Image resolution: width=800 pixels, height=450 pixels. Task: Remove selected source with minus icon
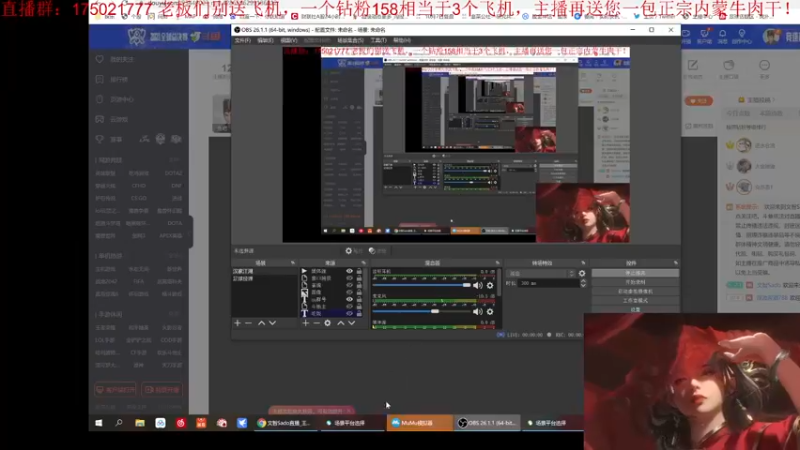[316, 323]
